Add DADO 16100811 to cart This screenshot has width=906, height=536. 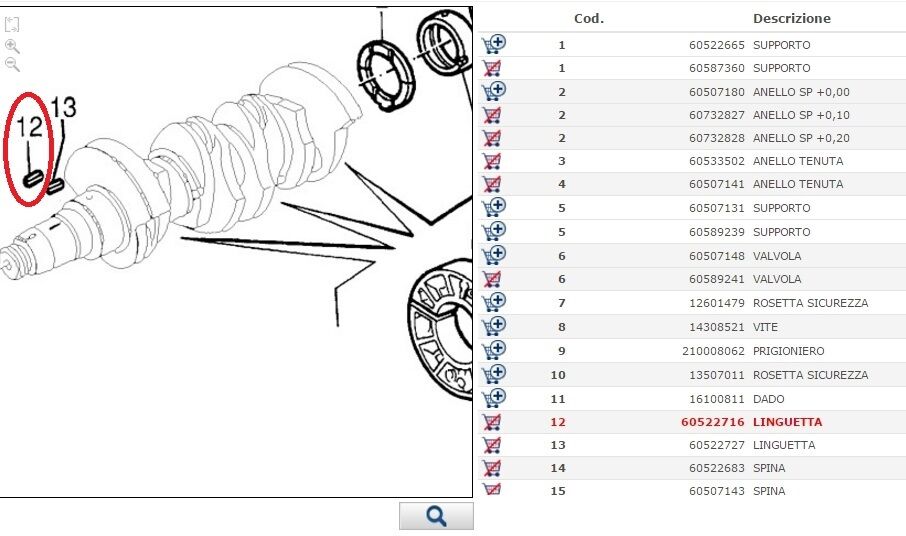493,399
